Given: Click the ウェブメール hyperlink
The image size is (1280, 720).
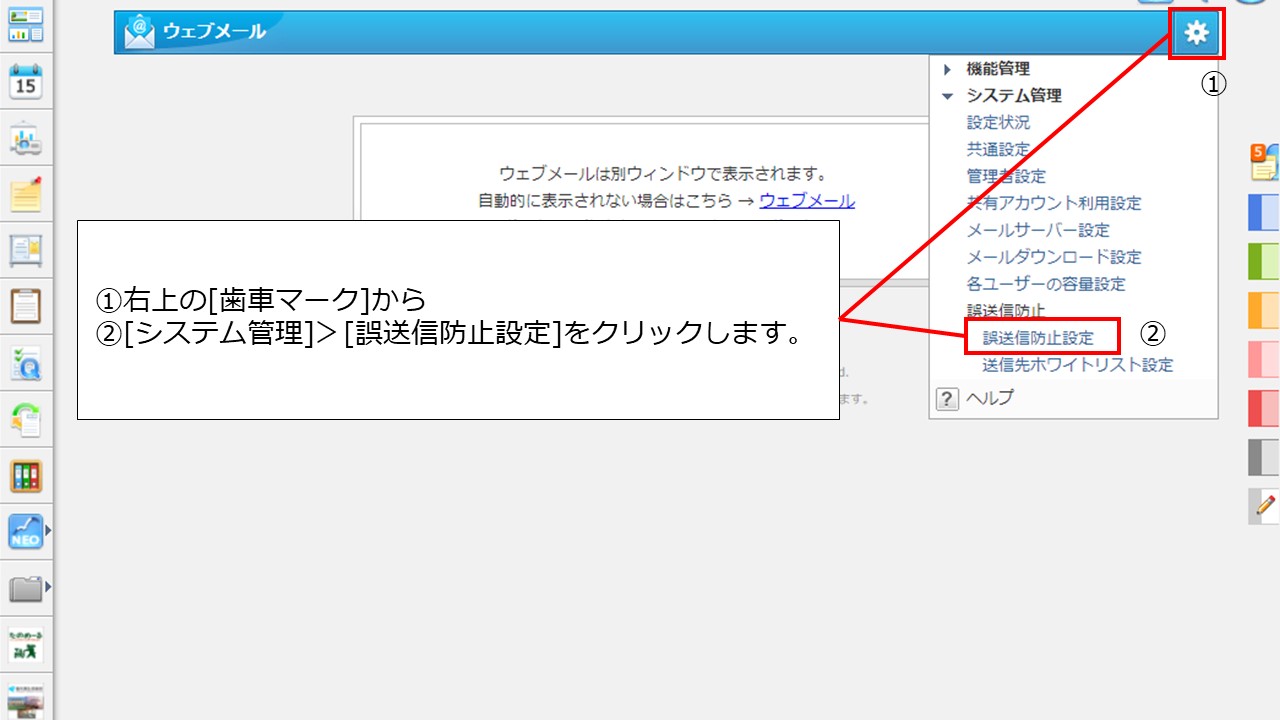Looking at the screenshot, I should [807, 201].
